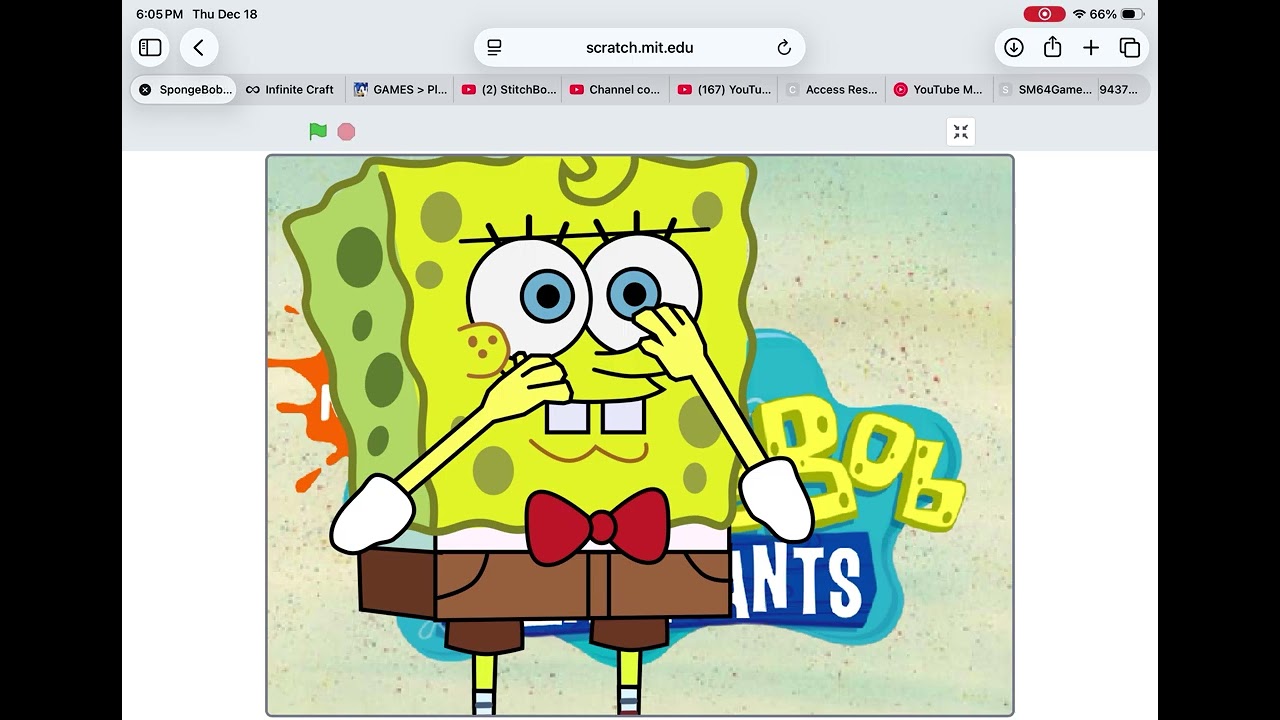Exit full screen mode on the stage
This screenshot has height=720, width=1280.
point(961,132)
